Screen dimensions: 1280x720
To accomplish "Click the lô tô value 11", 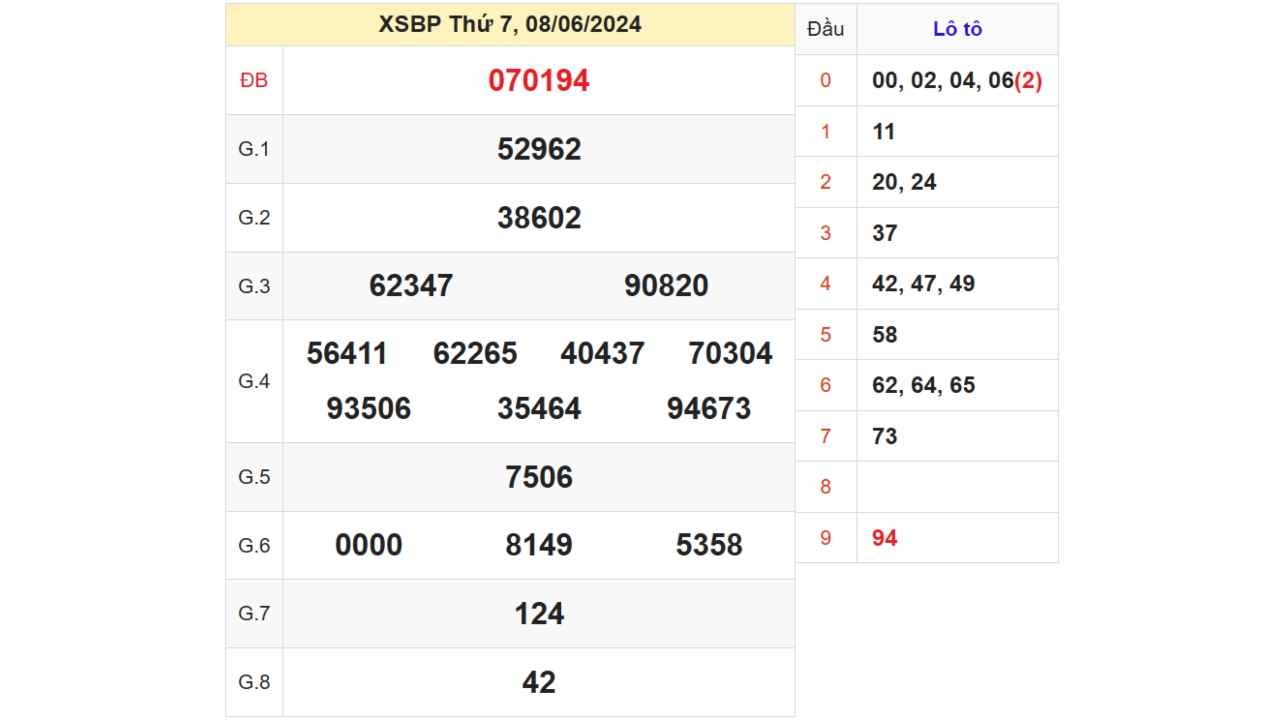I will (884, 132).
